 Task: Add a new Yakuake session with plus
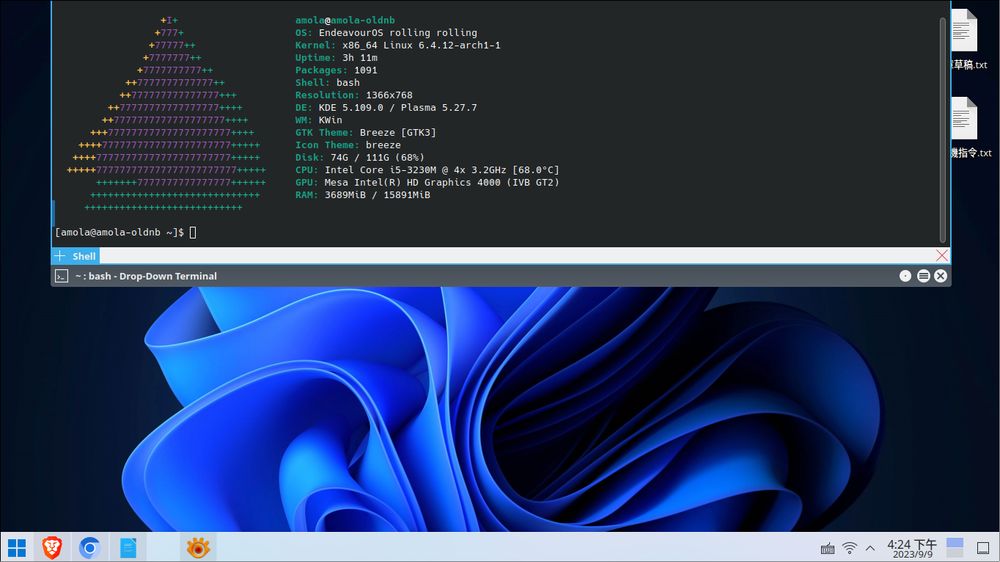click(x=59, y=256)
